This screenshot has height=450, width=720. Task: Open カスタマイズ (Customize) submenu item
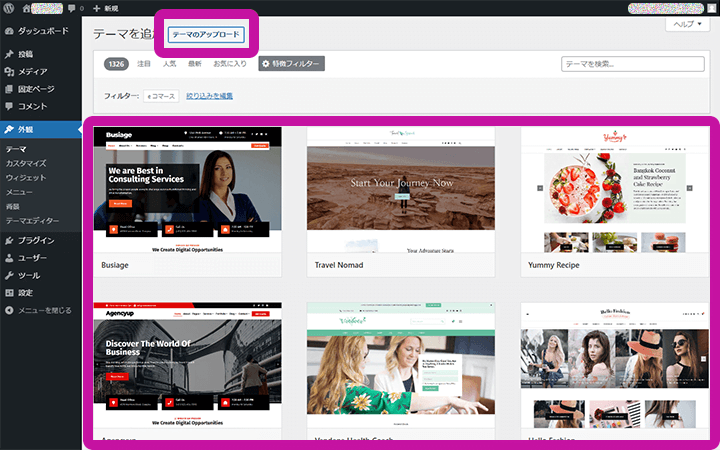coord(26,162)
